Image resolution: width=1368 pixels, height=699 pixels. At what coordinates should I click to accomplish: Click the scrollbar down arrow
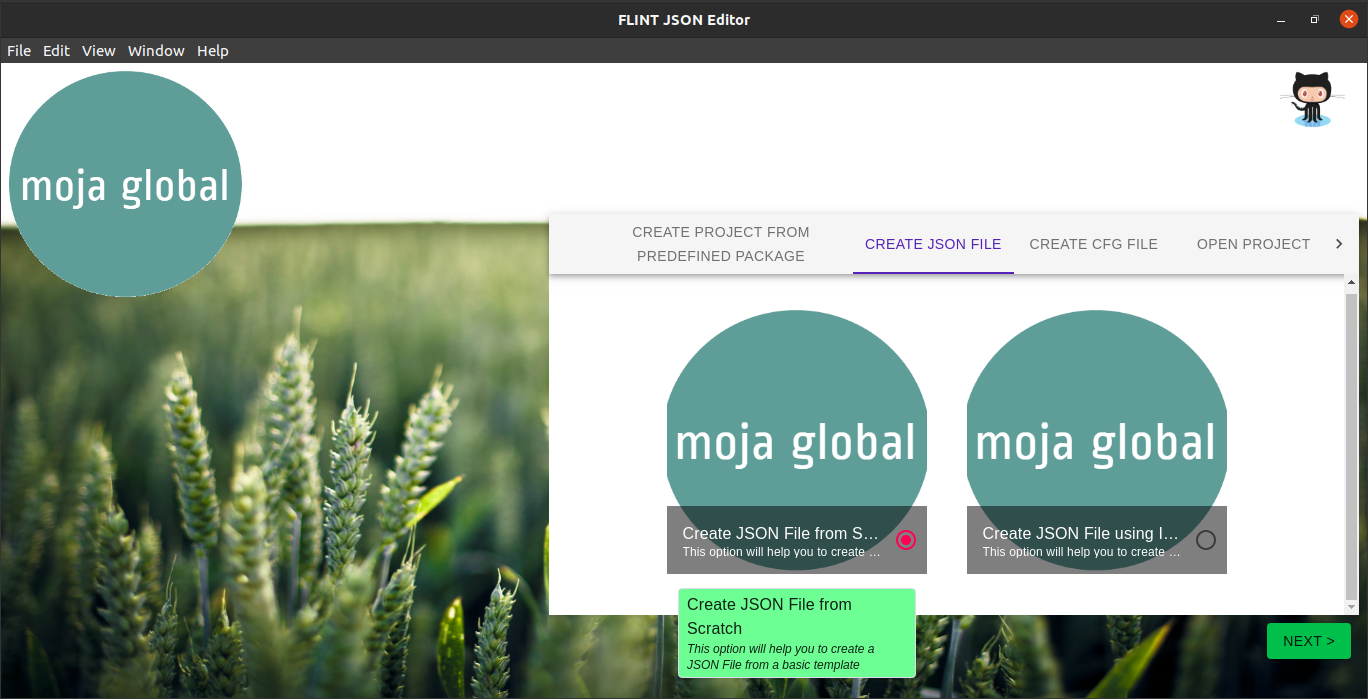click(x=1351, y=607)
